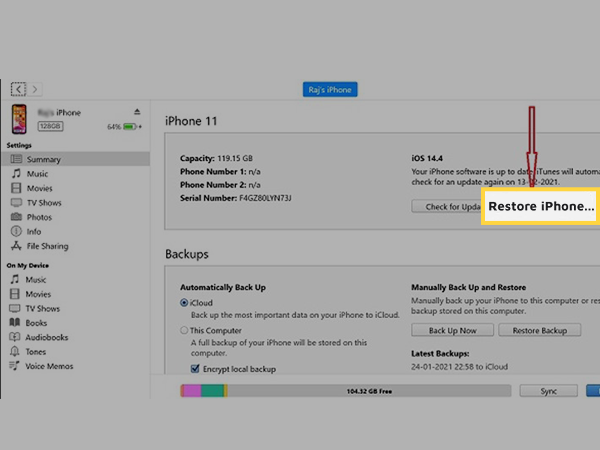Click the Restore Backup button
This screenshot has width=600, height=450.
click(540, 330)
